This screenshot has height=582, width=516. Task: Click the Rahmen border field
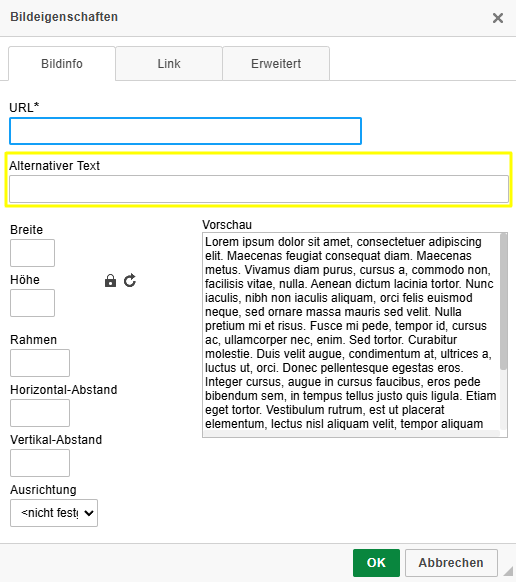tap(40, 363)
